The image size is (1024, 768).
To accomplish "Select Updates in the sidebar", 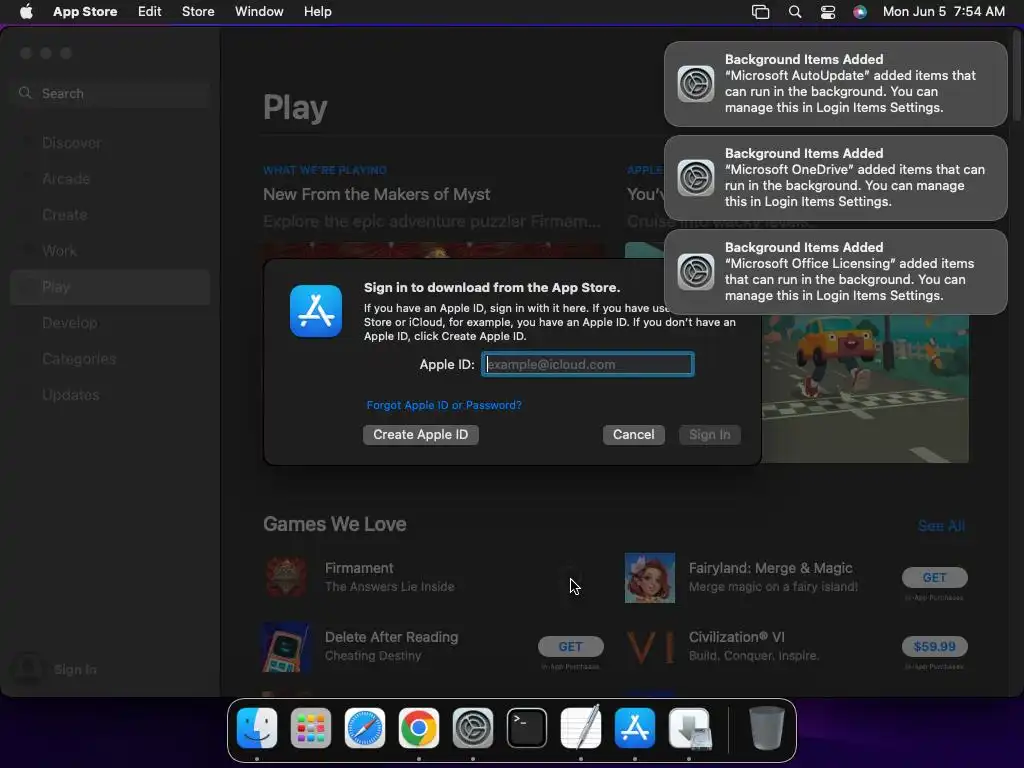I will click(110, 395).
